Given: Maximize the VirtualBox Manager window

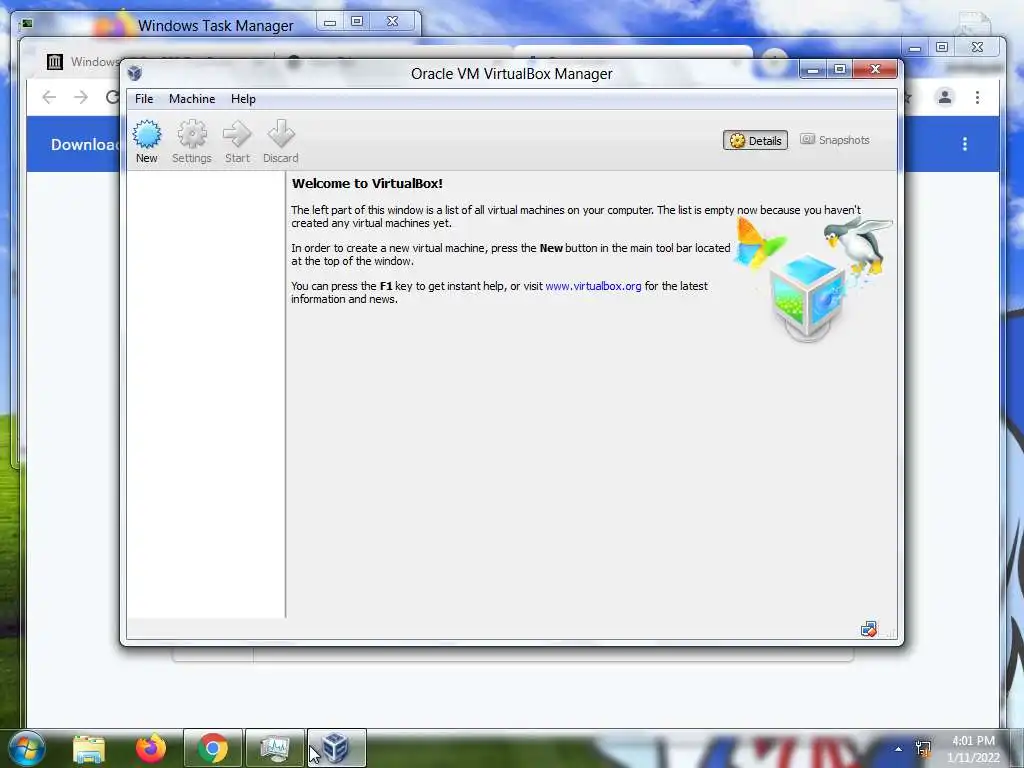Looking at the screenshot, I should coord(840,69).
